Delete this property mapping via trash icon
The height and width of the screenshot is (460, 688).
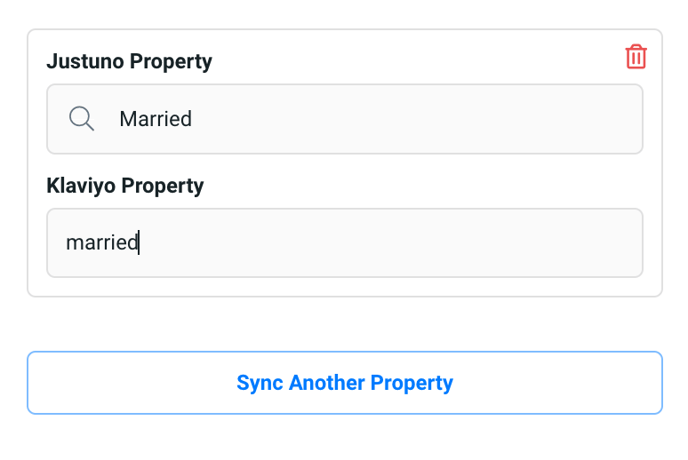pos(636,57)
